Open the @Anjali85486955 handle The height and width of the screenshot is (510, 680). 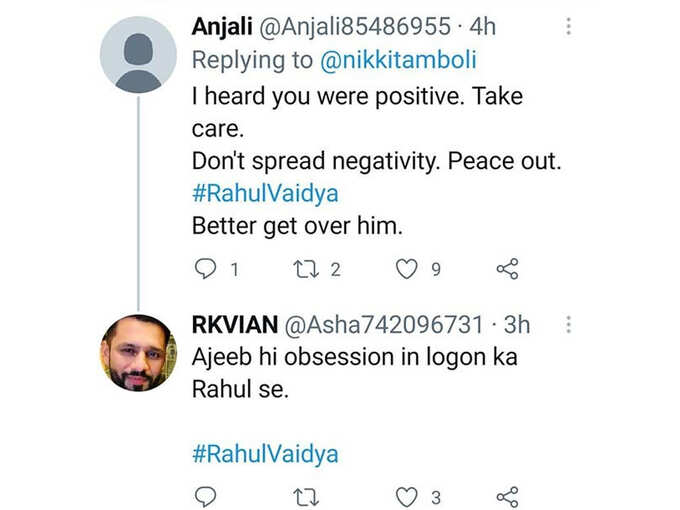click(x=355, y=27)
